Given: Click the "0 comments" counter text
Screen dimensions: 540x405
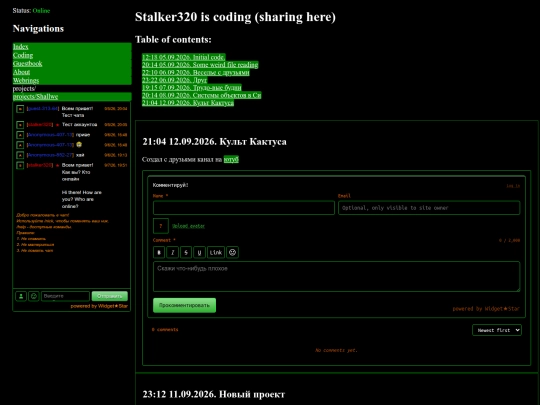Looking at the screenshot, I should 165,330.
